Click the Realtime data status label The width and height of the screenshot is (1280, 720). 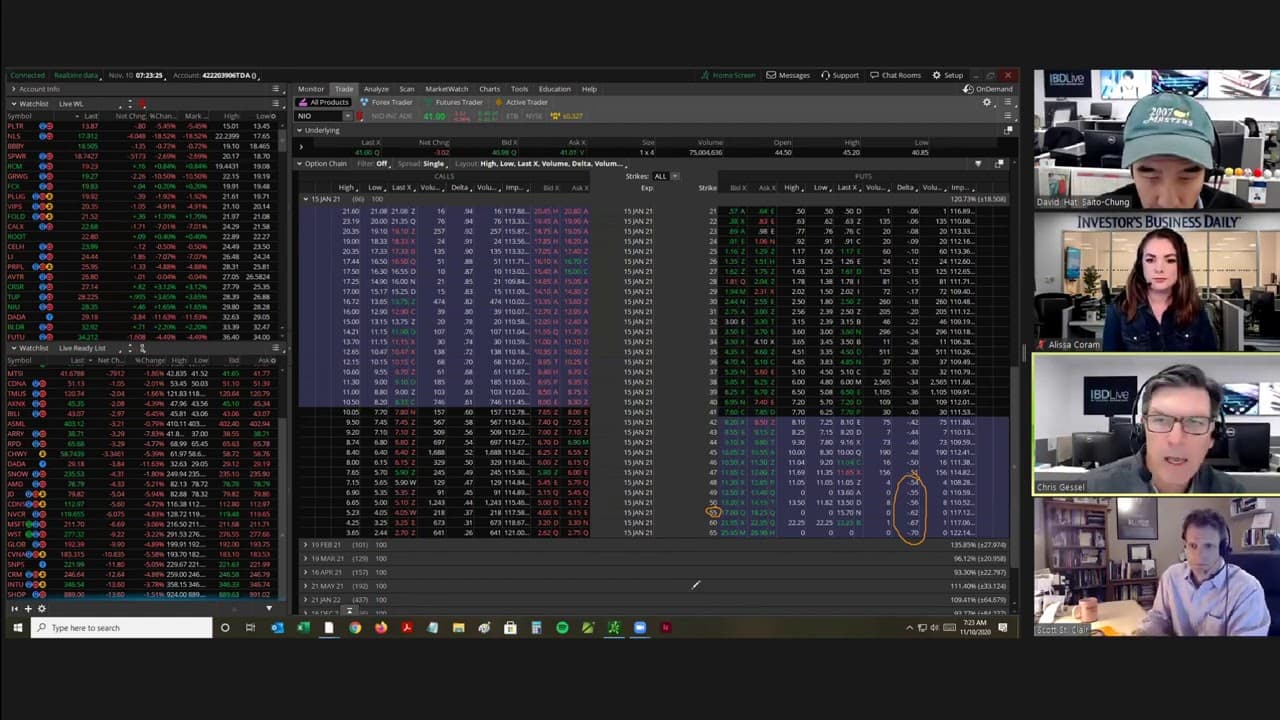75,75
